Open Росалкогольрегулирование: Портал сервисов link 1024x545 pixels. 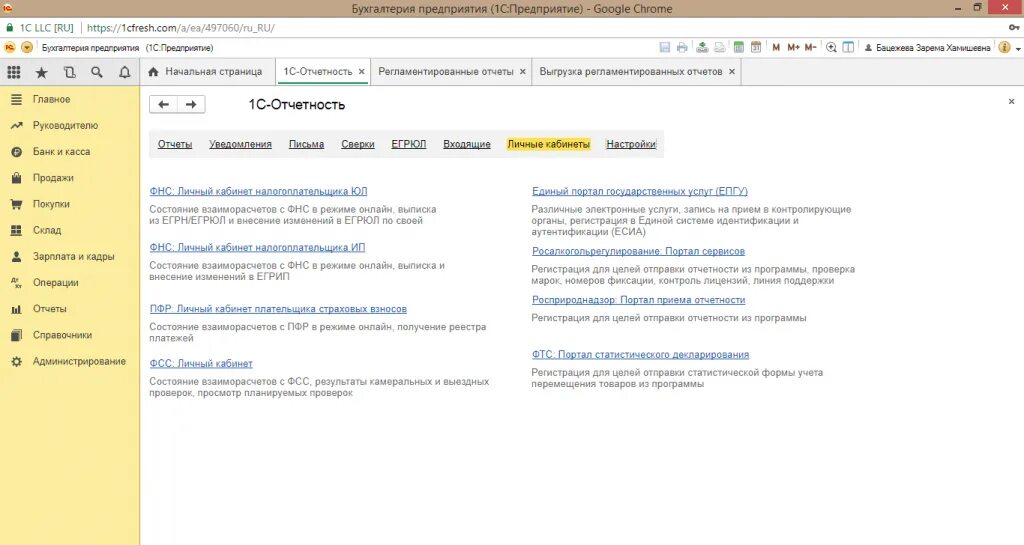point(638,251)
